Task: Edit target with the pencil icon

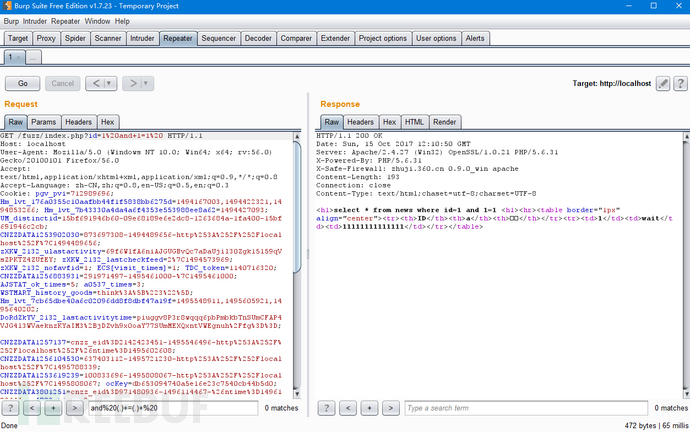Action: coord(663,83)
